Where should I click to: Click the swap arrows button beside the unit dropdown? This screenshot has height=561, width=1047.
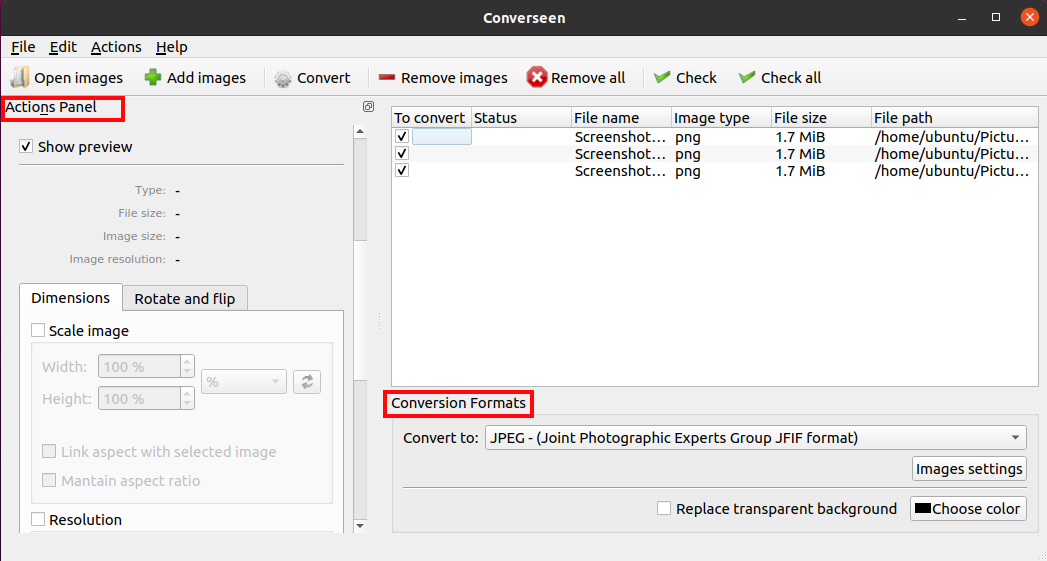[307, 382]
